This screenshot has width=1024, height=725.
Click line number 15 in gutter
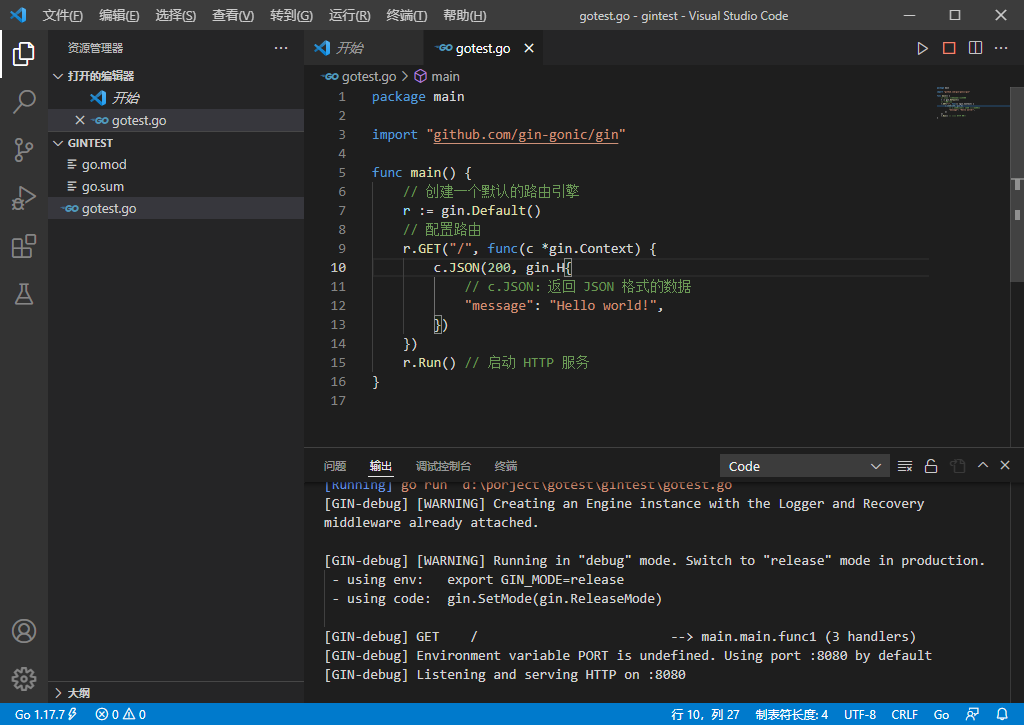click(x=338, y=362)
